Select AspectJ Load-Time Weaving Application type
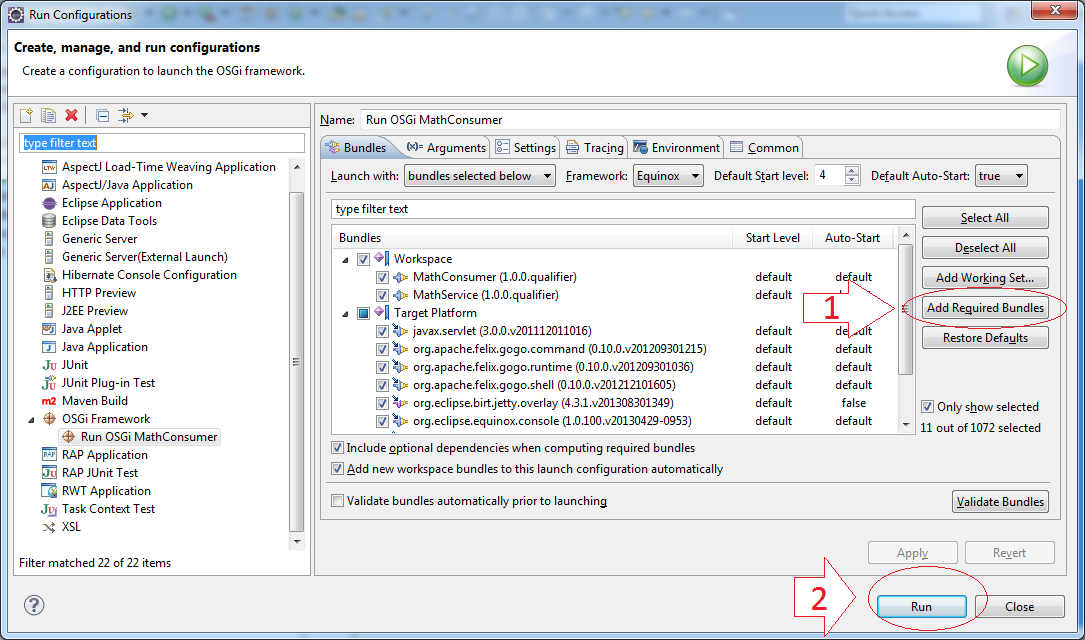The height and width of the screenshot is (640, 1085). coord(169,167)
